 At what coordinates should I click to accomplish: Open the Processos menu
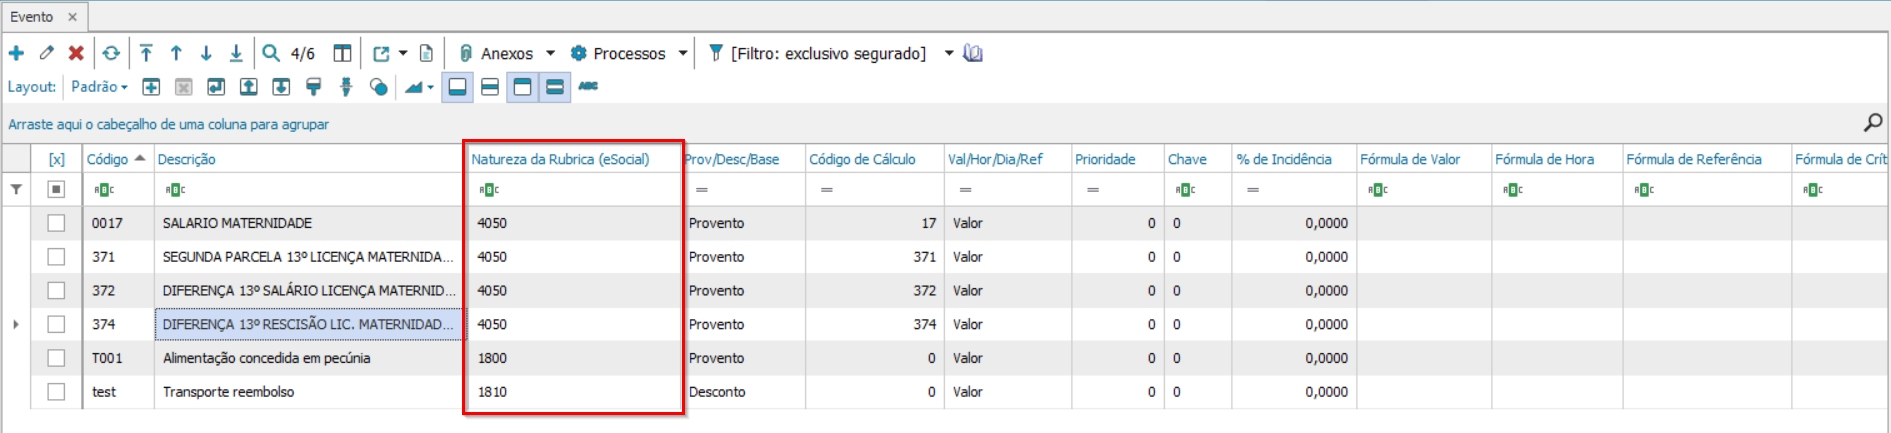[x=618, y=53]
